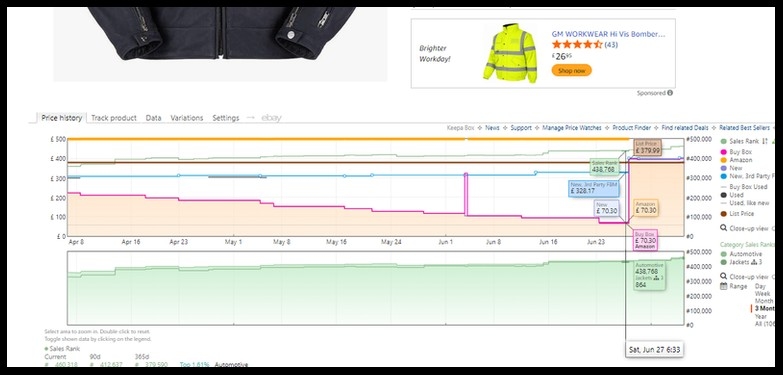Click the Range calendar icon

coord(724,287)
